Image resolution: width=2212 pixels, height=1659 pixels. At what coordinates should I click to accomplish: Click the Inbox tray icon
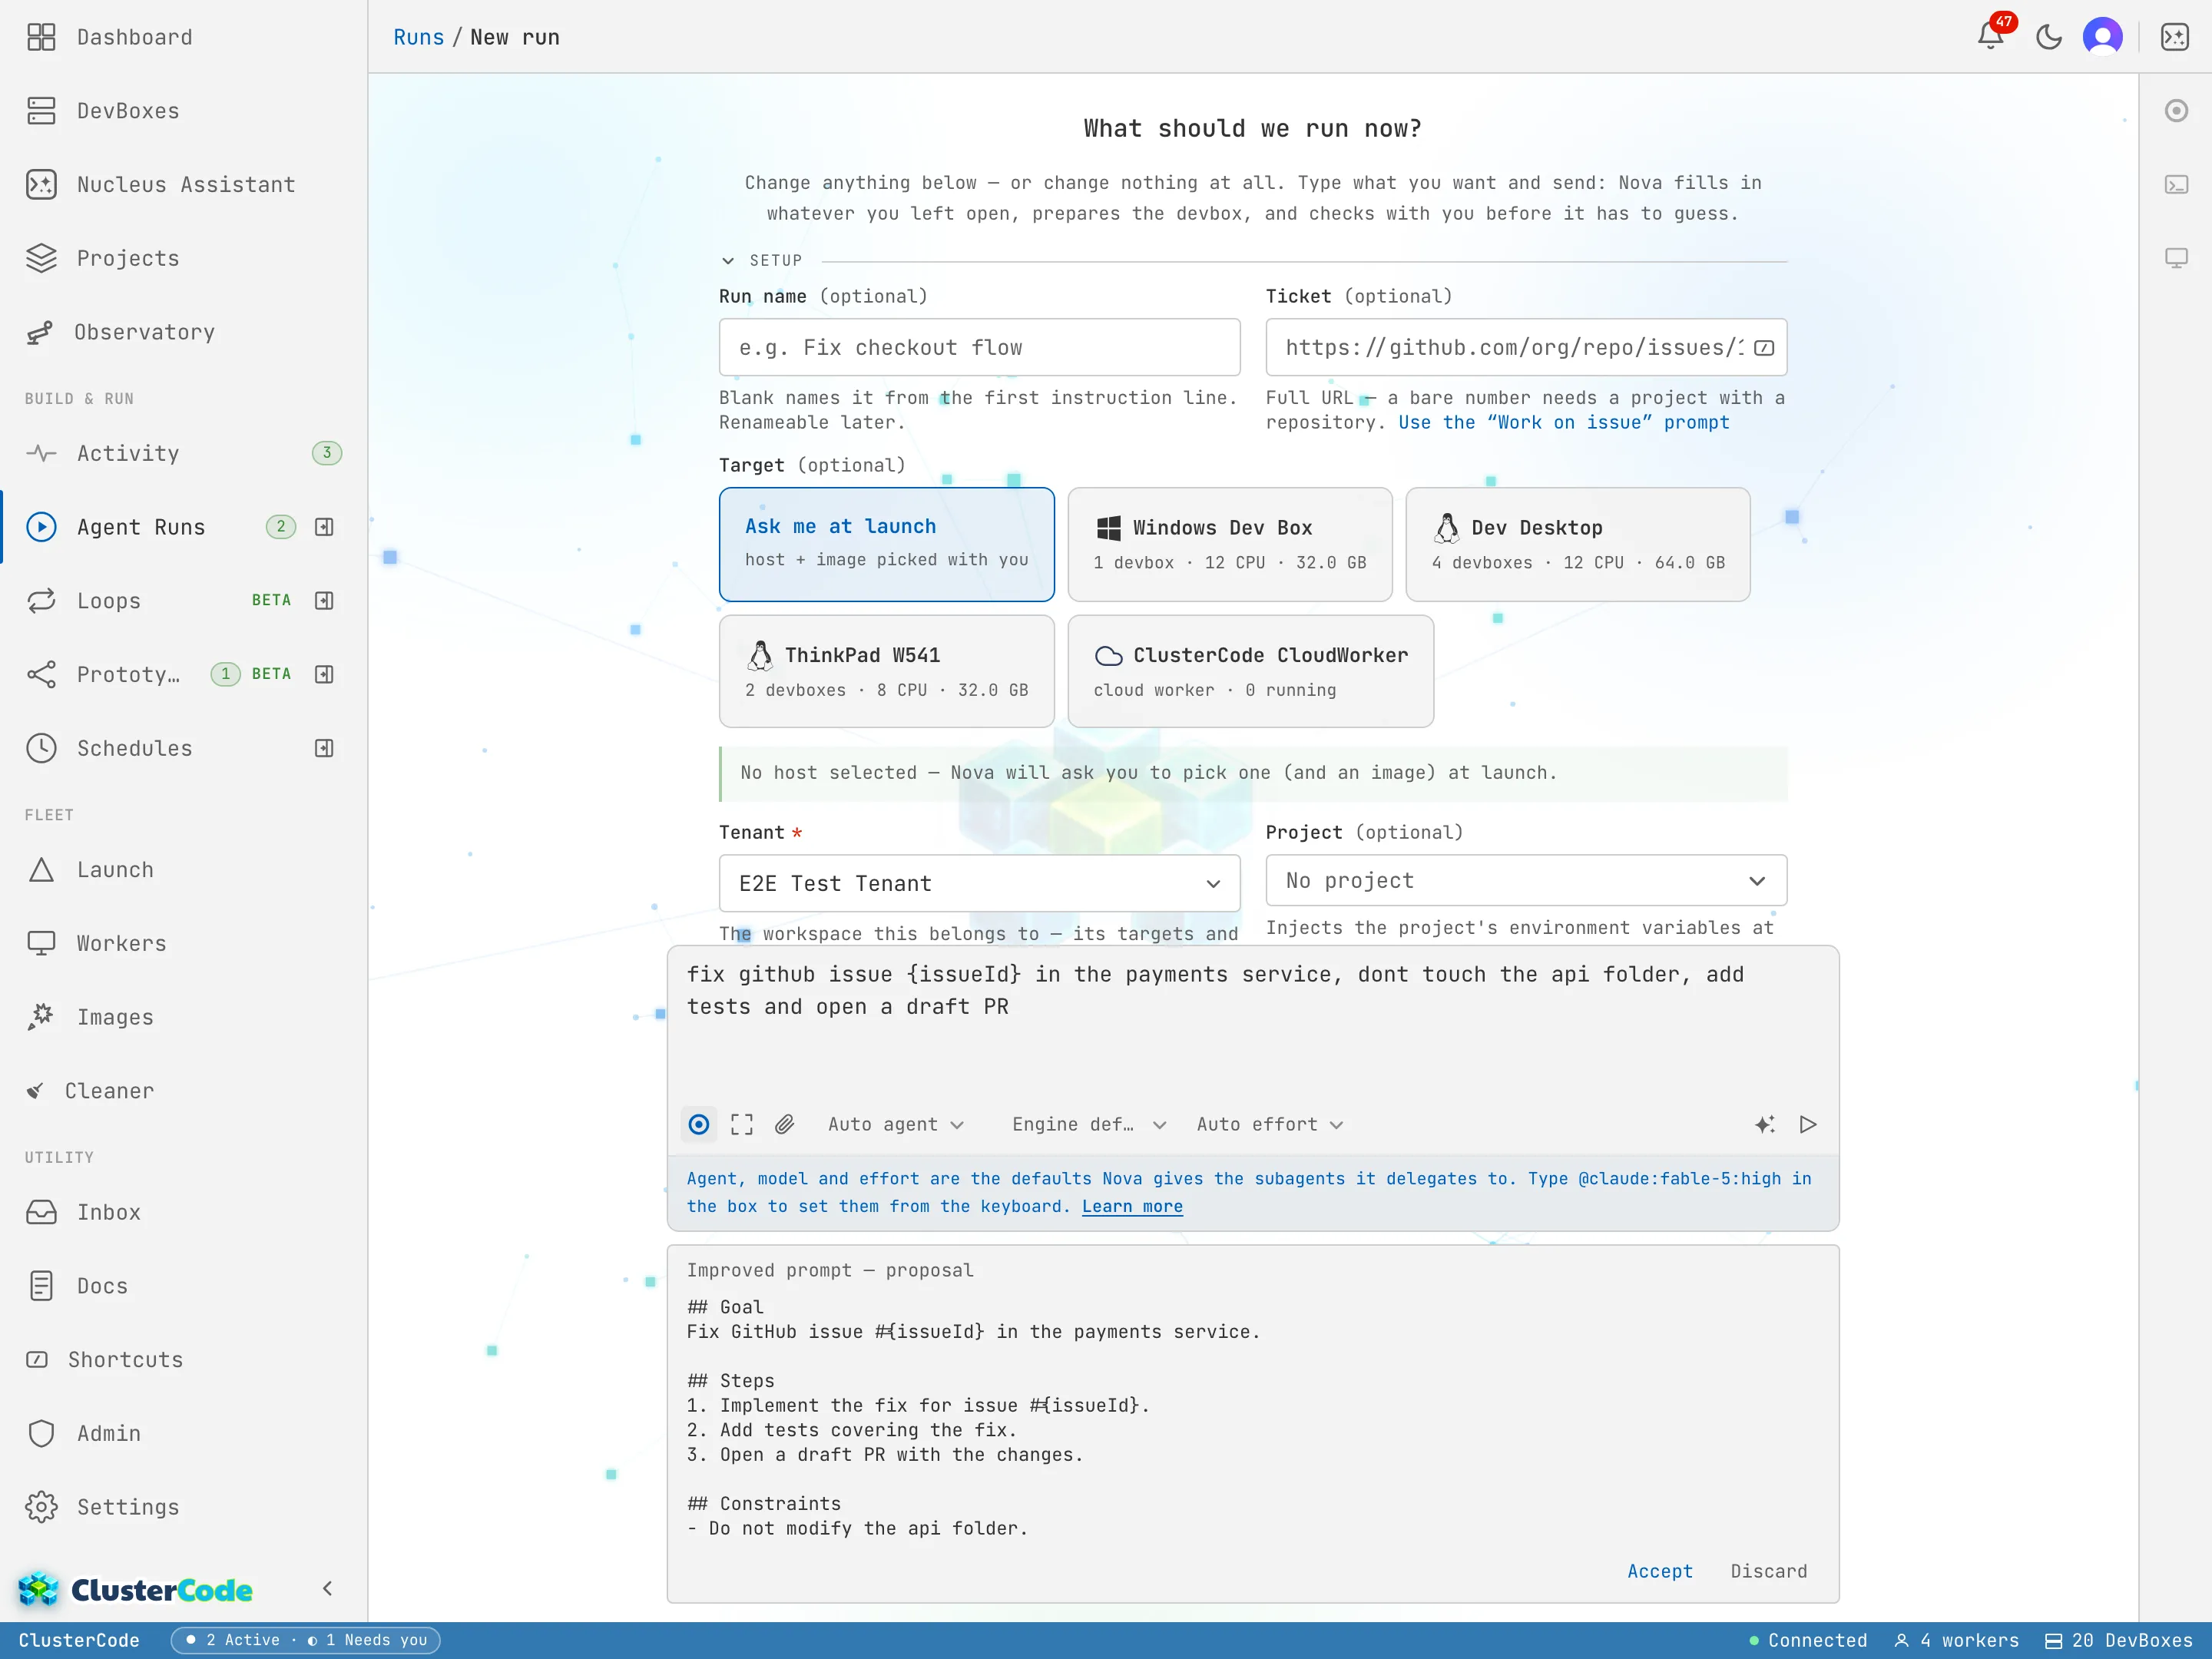tap(41, 1213)
